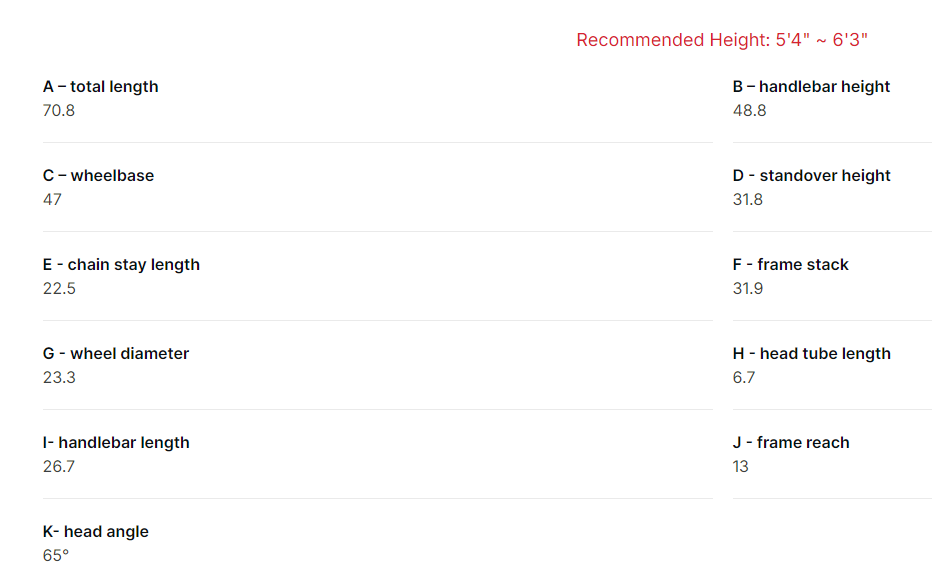The height and width of the screenshot is (584, 932).
Task: Click the 'J - frame reach' label
Action: coord(791,443)
